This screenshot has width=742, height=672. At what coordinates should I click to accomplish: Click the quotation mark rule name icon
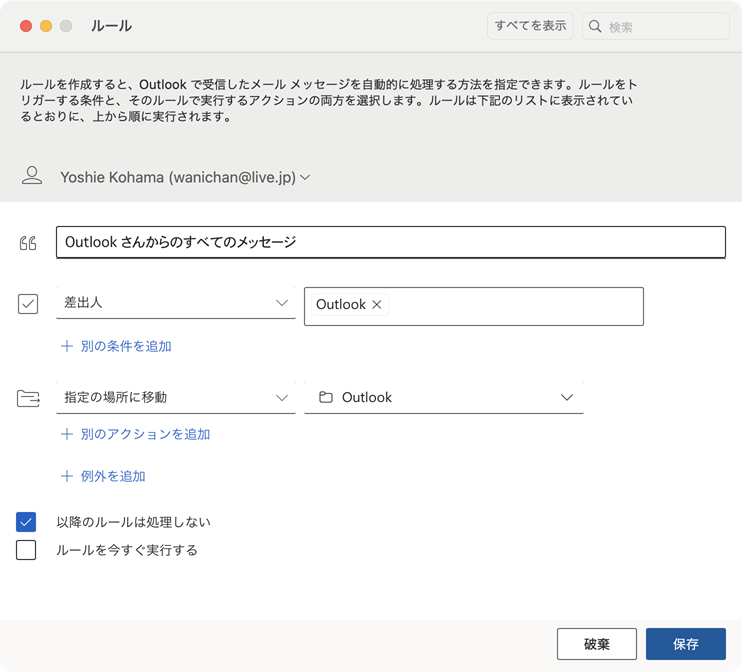[28, 243]
